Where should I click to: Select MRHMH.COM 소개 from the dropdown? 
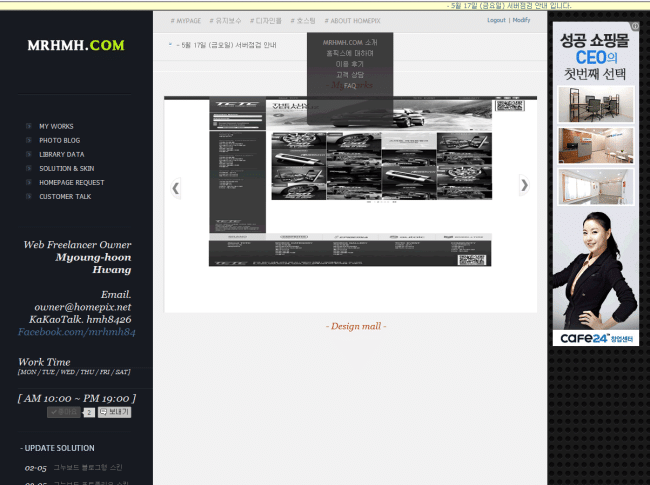(350, 42)
